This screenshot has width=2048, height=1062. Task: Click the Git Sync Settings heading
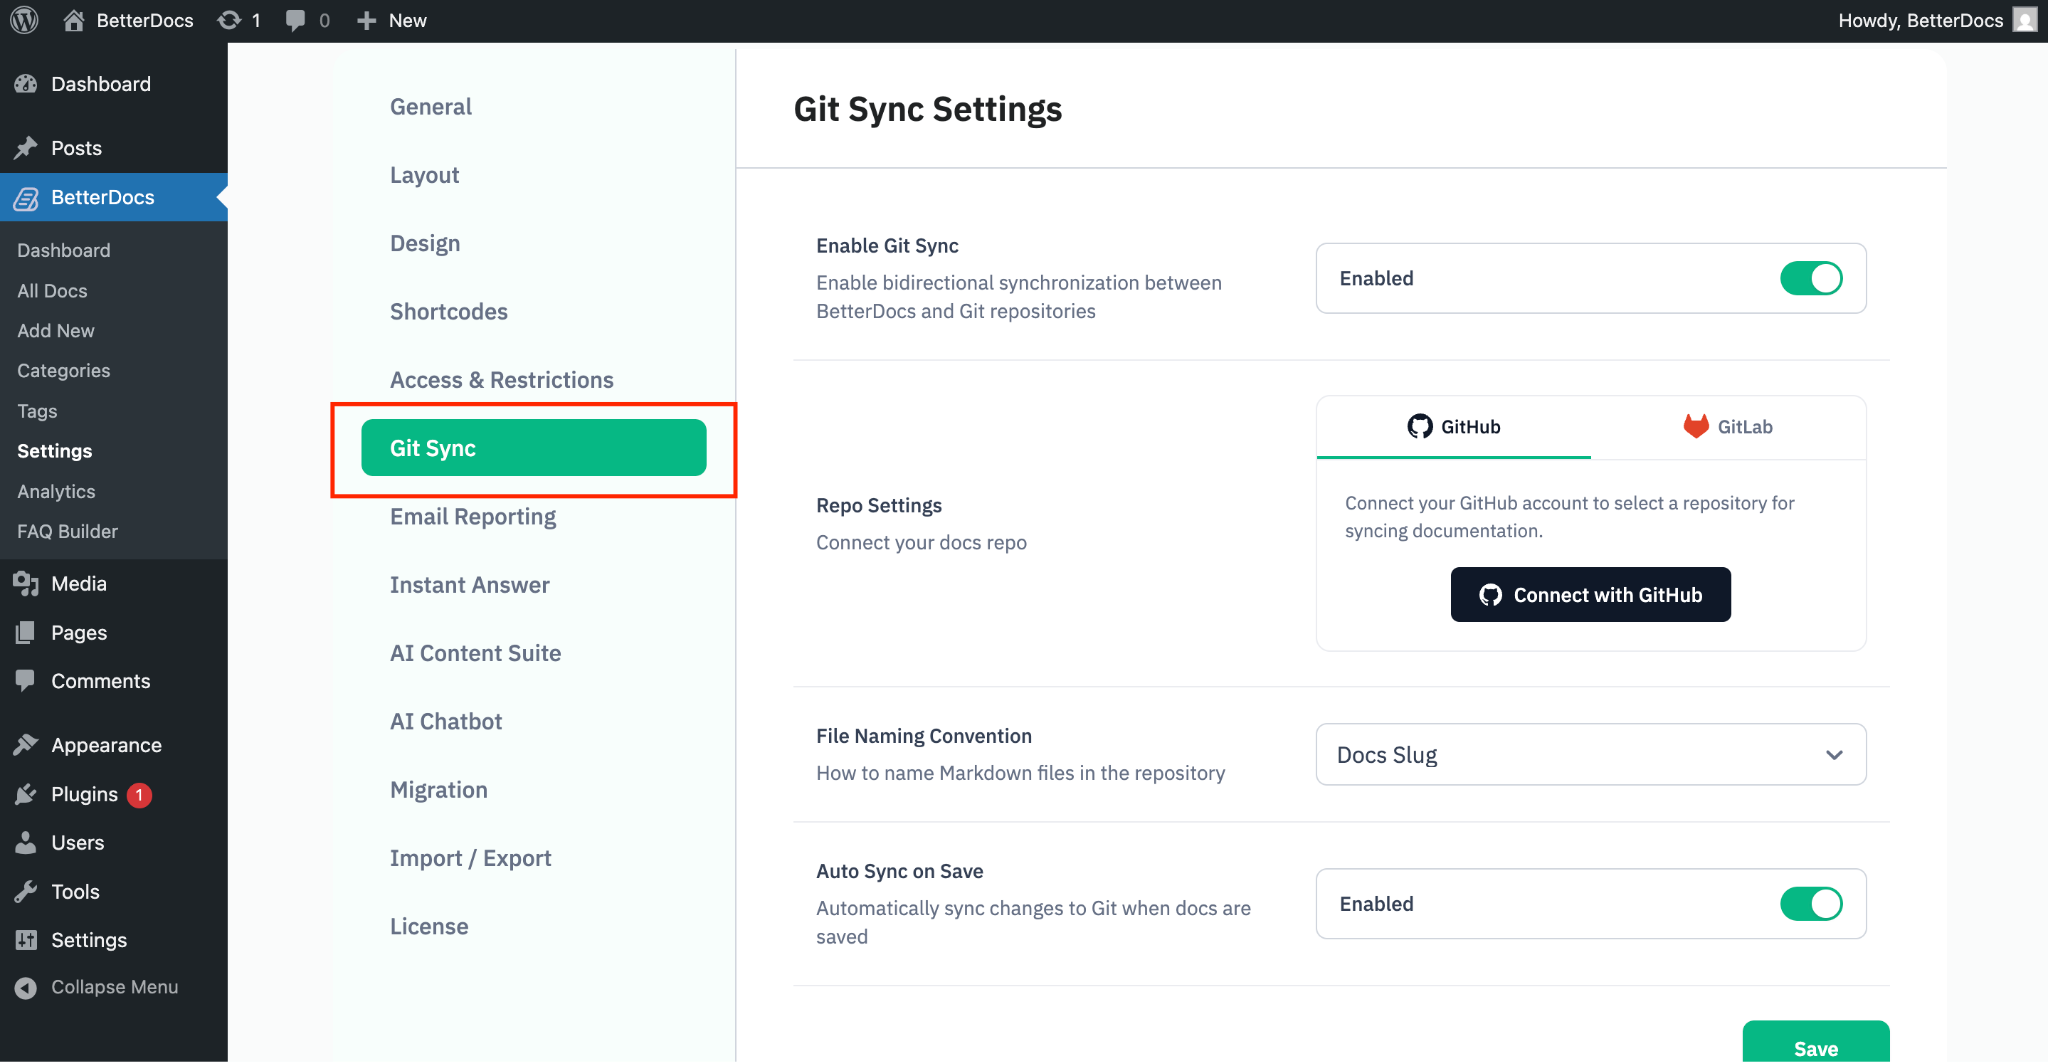click(928, 109)
